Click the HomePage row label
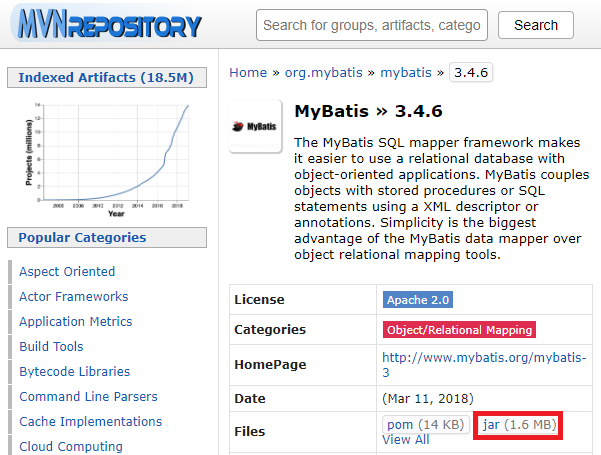 pyautogui.click(x=270, y=365)
